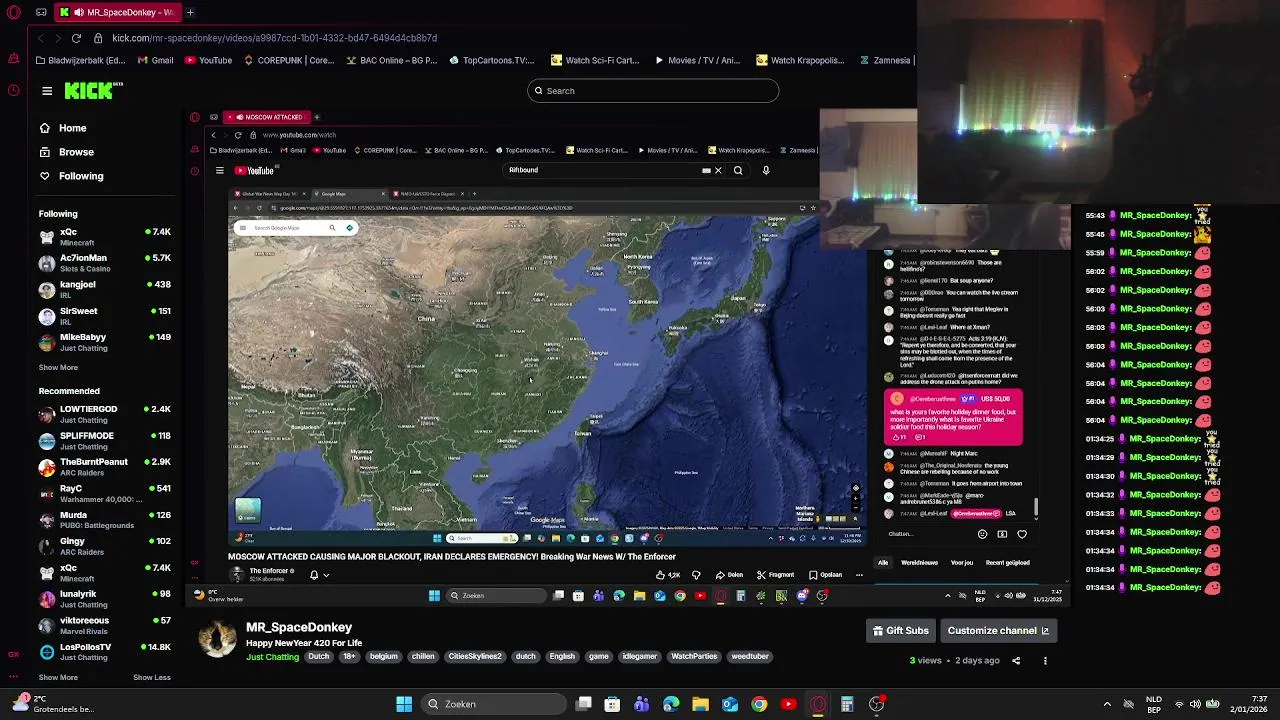
Task: Open TheBurntPeanut recommended channel
Action: 104,467
